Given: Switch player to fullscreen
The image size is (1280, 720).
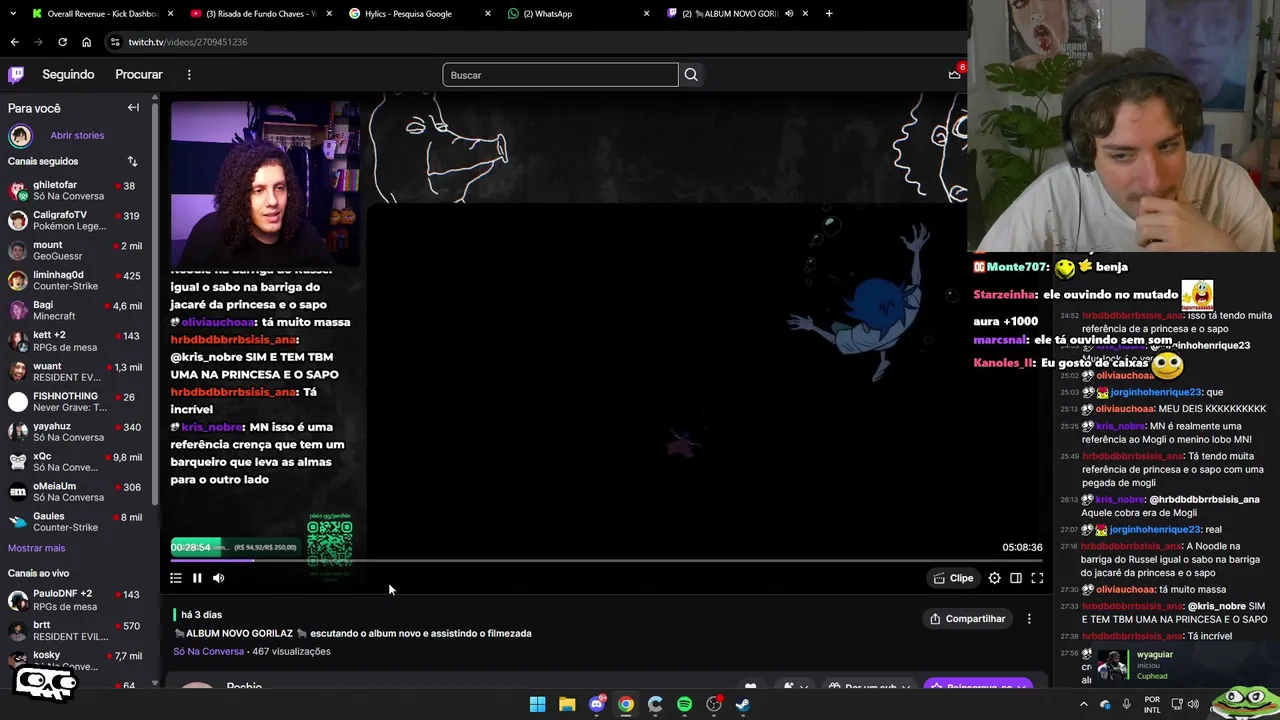Looking at the screenshot, I should (x=1037, y=578).
